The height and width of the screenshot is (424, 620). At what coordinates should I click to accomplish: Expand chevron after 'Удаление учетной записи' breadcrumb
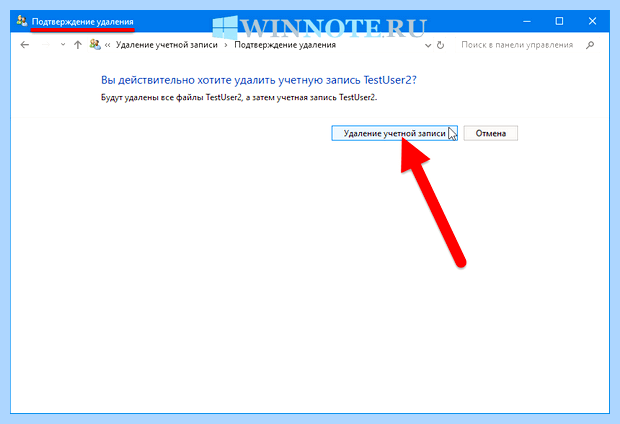pyautogui.click(x=226, y=45)
